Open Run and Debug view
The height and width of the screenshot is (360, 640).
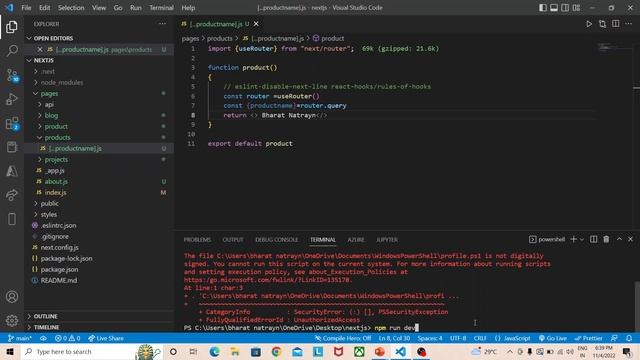coord(12,99)
